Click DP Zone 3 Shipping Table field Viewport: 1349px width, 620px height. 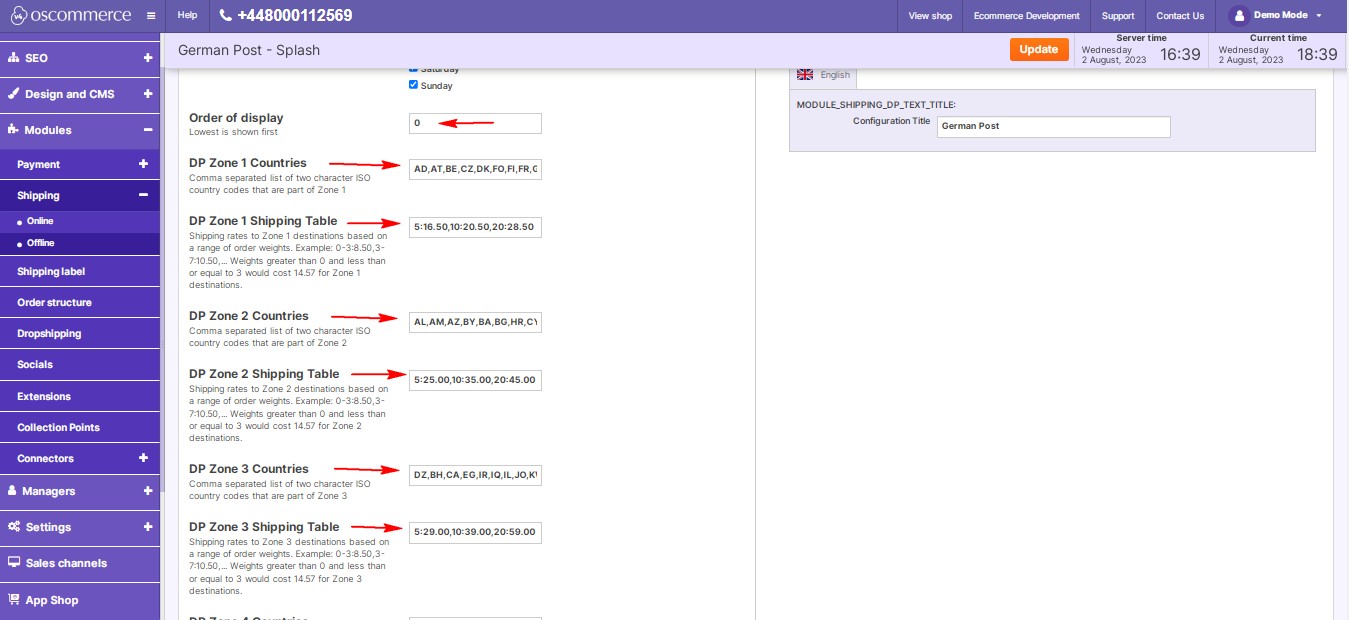[x=475, y=533]
